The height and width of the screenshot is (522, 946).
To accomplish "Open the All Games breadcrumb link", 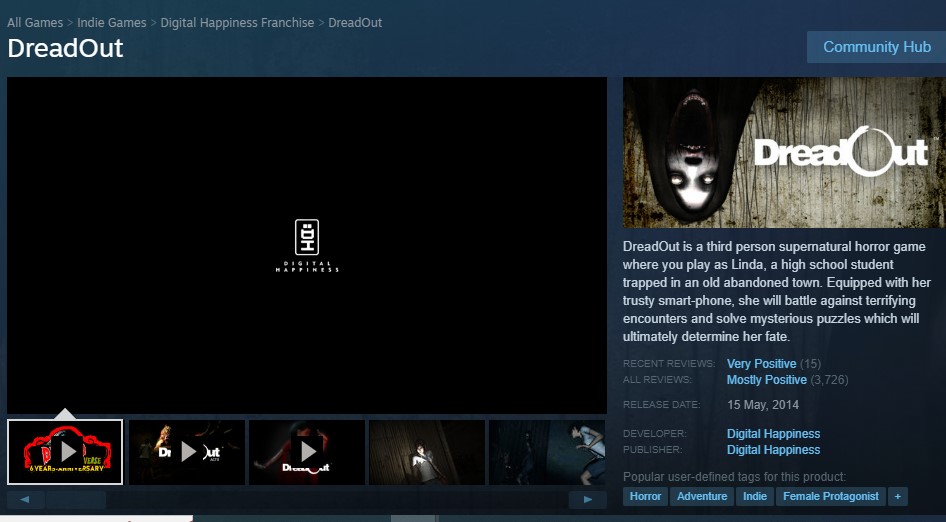I will pyautogui.click(x=35, y=22).
